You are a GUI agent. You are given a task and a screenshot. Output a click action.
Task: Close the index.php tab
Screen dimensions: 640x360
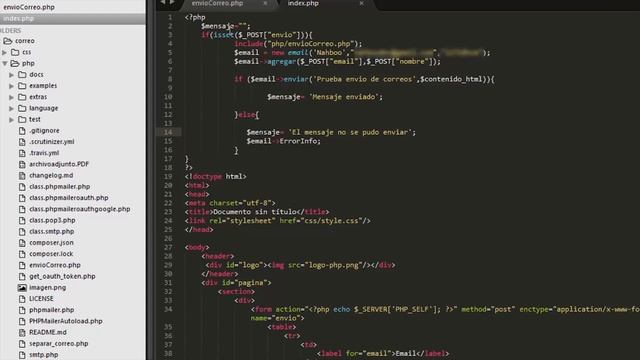(362, 3)
